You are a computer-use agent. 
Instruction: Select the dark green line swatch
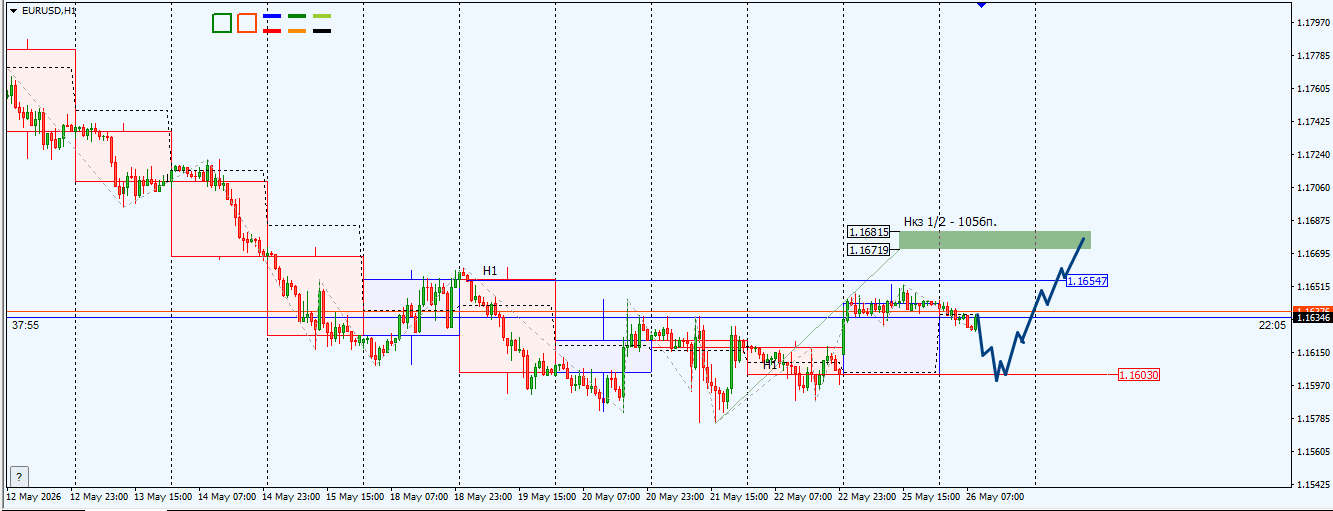pyautogui.click(x=297, y=17)
